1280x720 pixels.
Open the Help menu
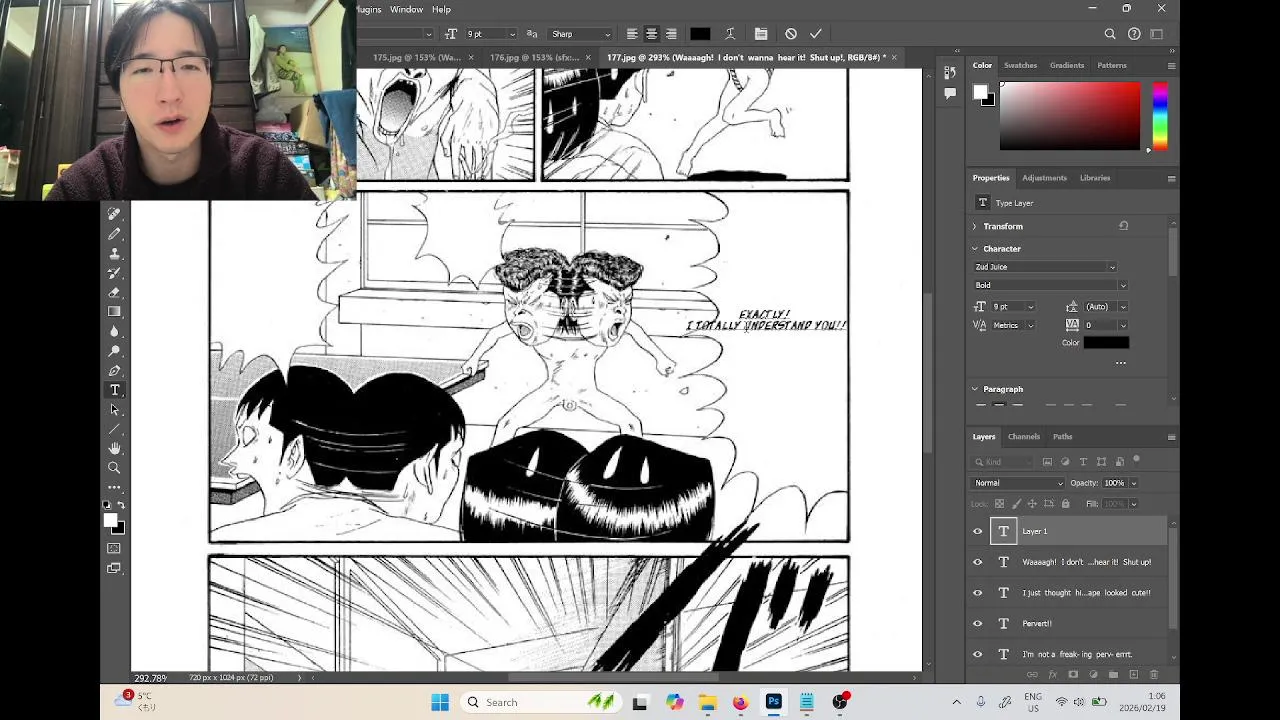441,9
